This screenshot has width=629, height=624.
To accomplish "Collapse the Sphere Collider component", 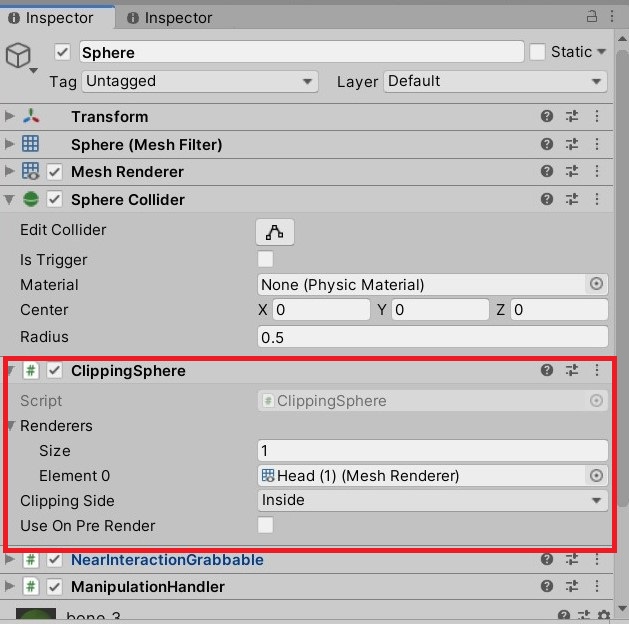I will click(x=9, y=199).
